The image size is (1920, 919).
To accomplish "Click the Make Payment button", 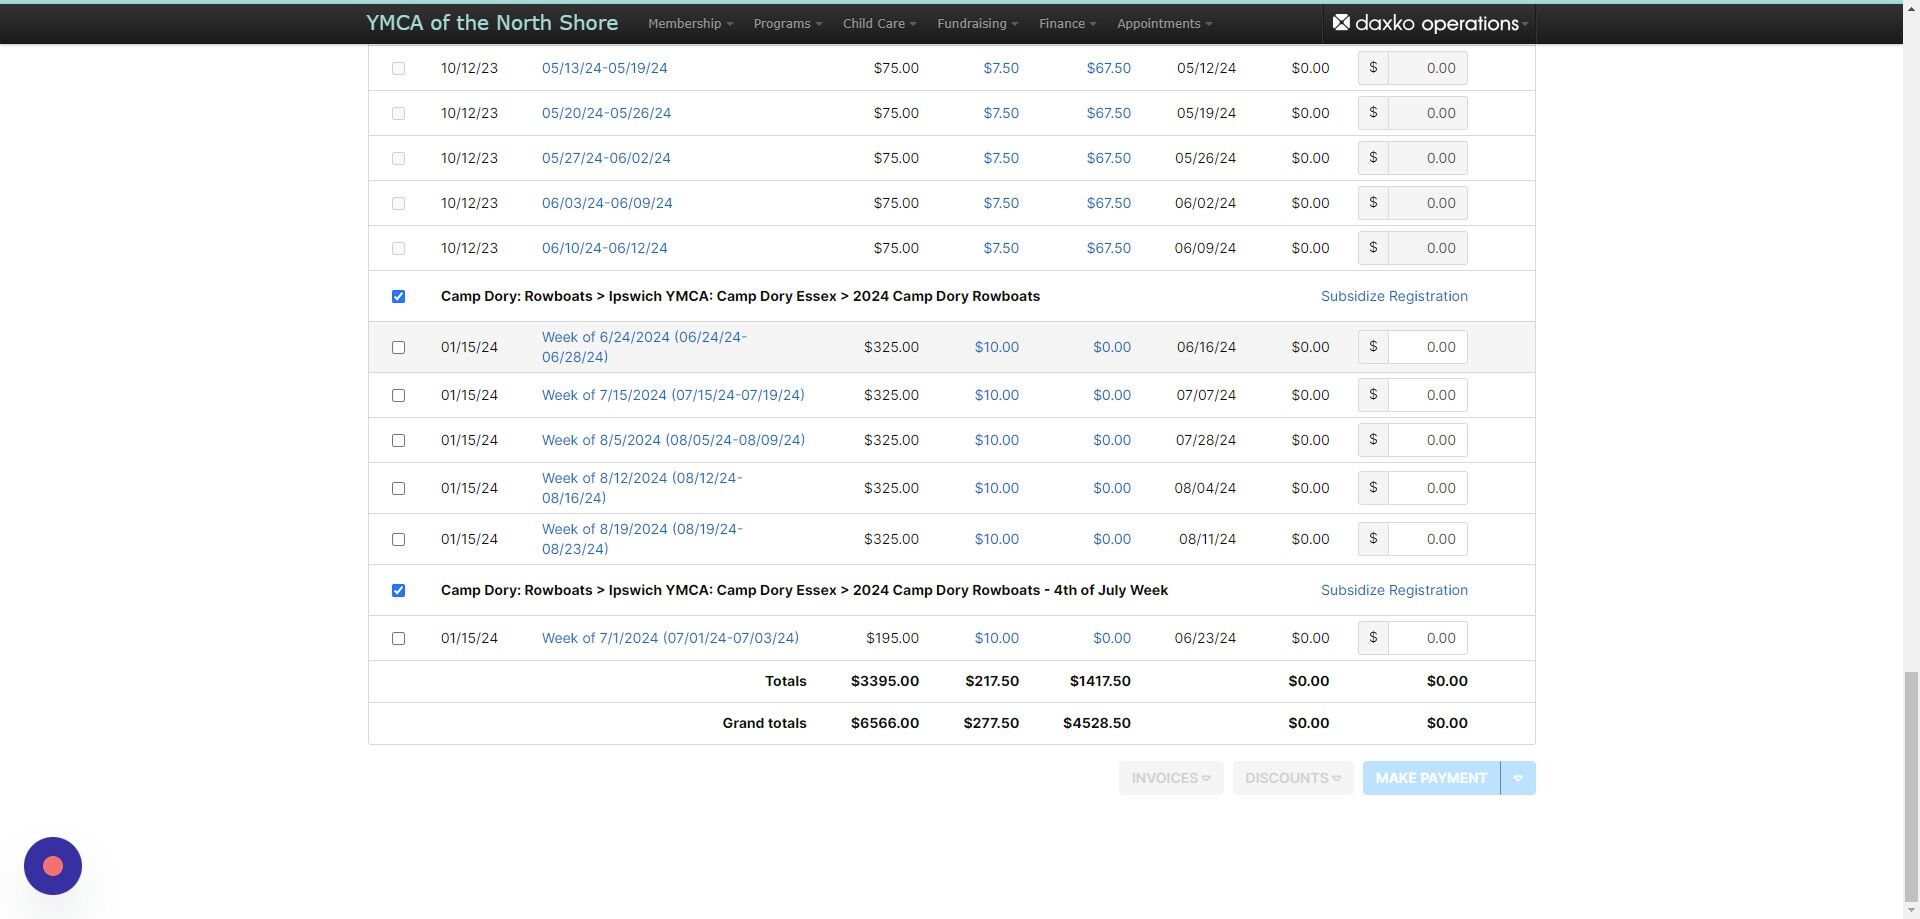I will tap(1431, 778).
